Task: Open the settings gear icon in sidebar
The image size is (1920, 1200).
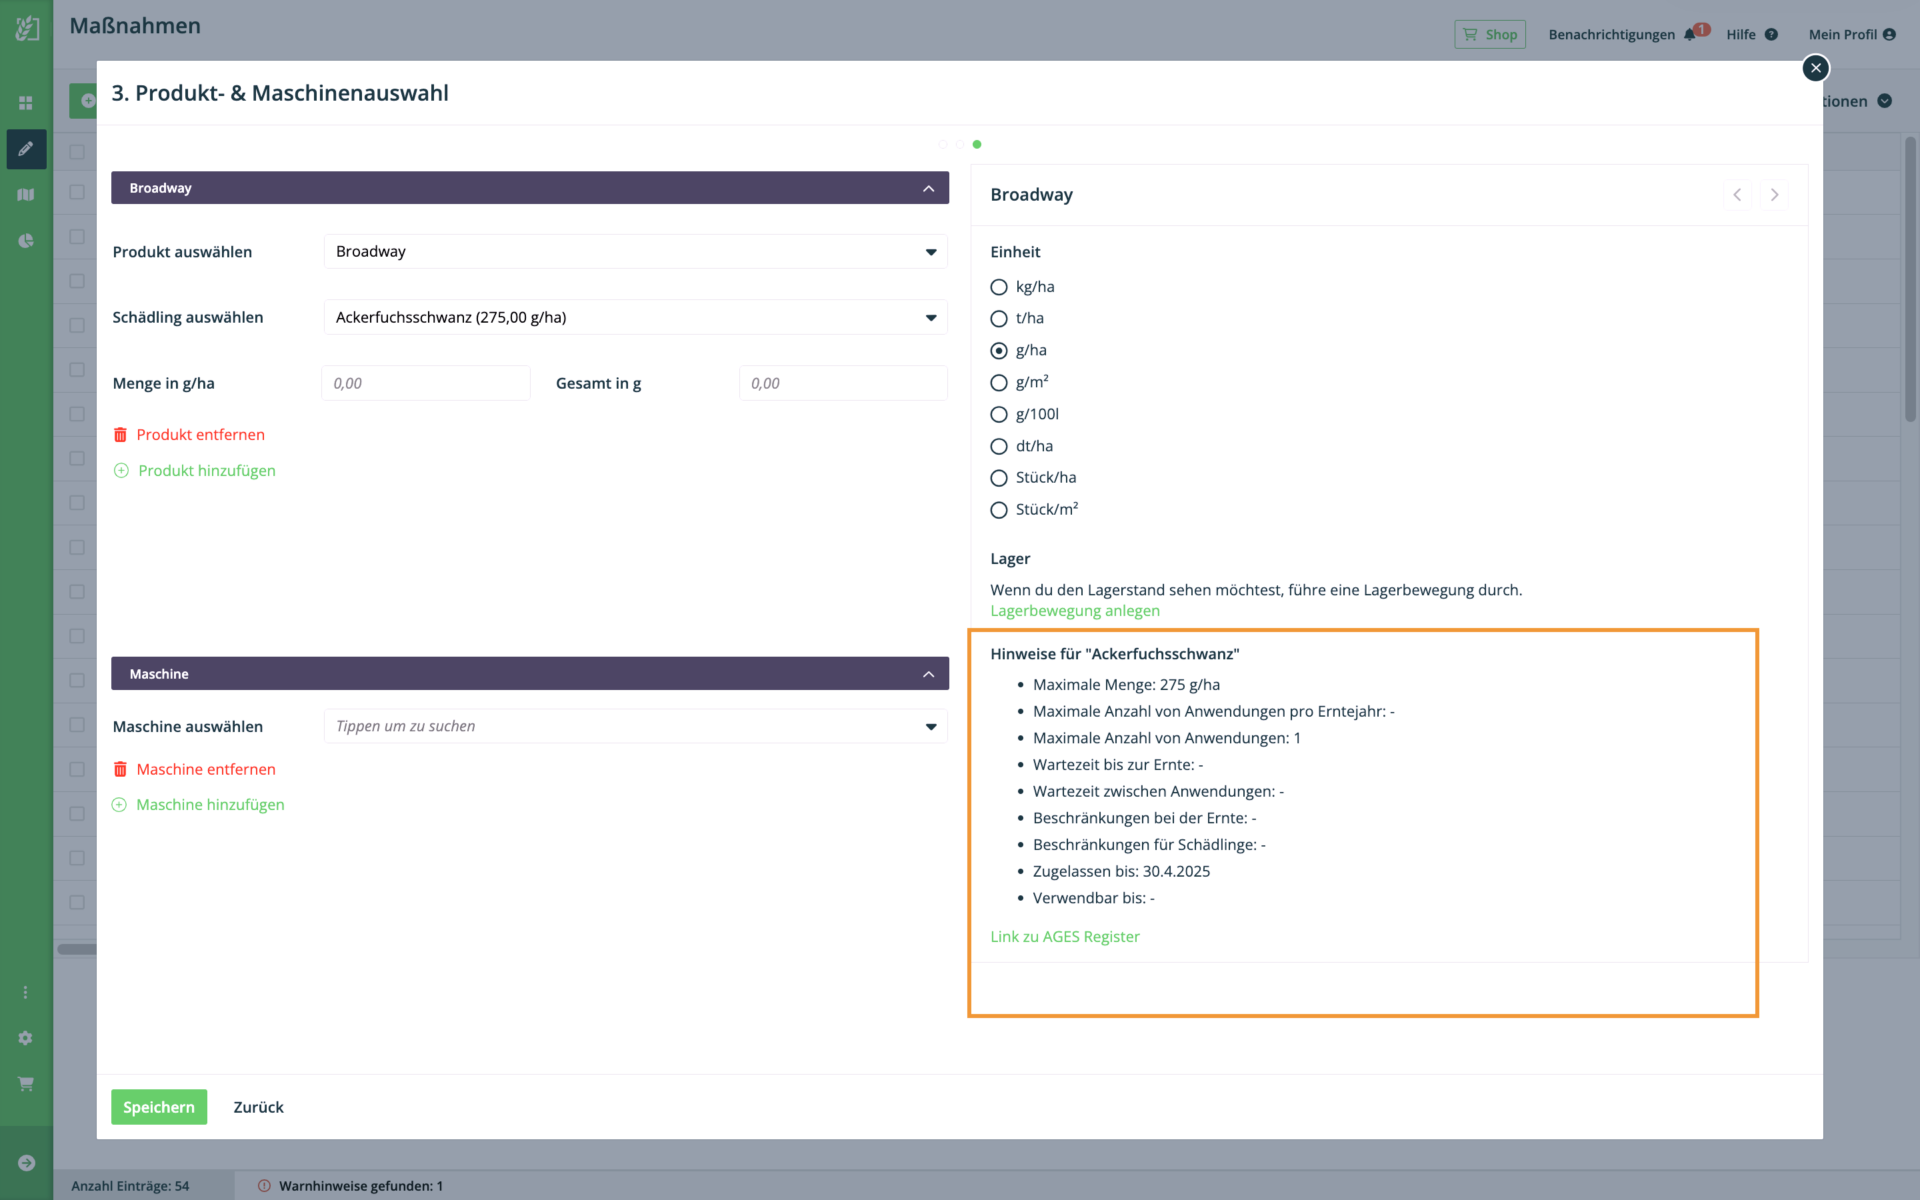Action: point(26,1038)
